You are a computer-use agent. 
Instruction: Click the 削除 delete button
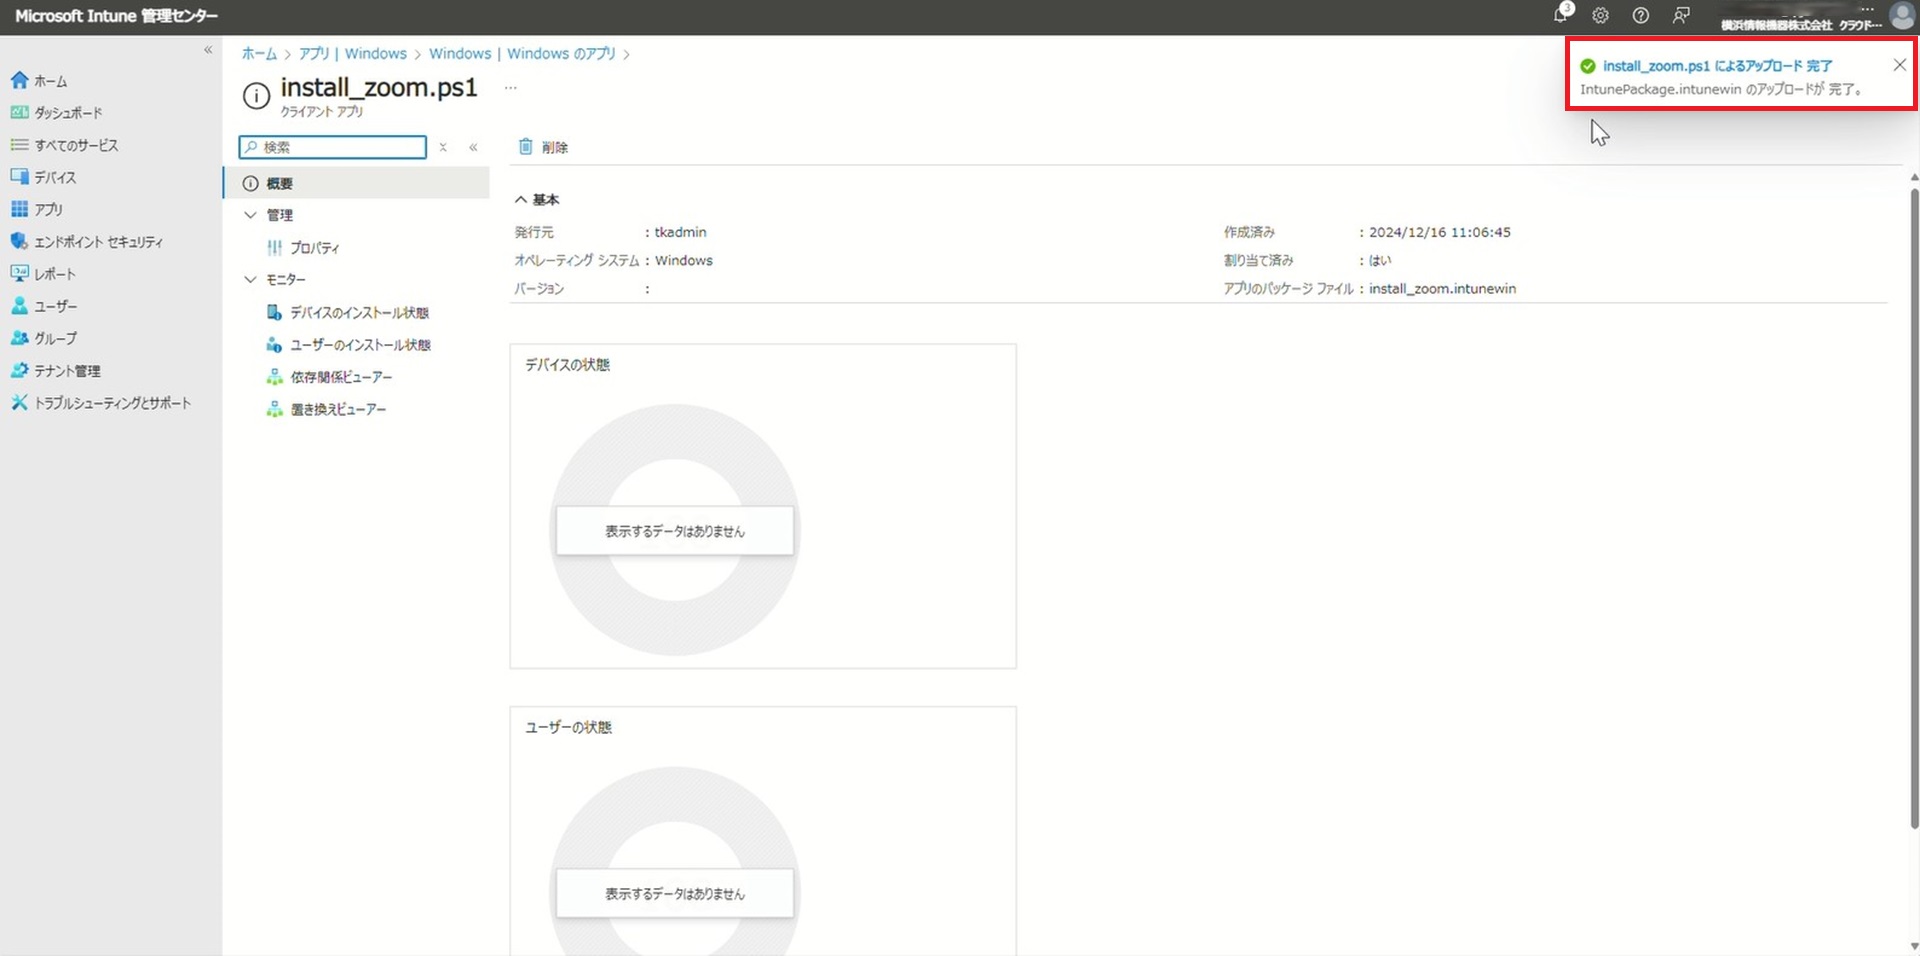[x=543, y=147]
